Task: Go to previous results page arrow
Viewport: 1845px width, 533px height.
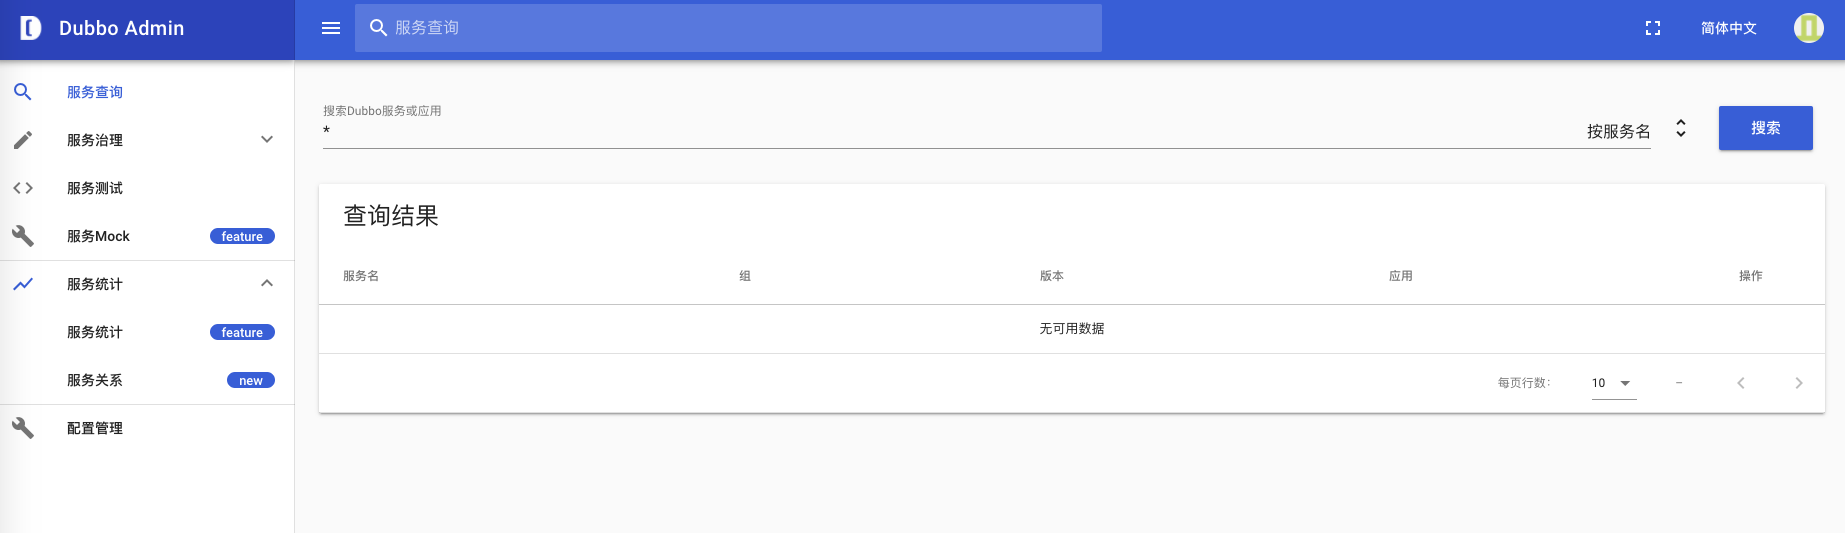Action: pos(1741,383)
